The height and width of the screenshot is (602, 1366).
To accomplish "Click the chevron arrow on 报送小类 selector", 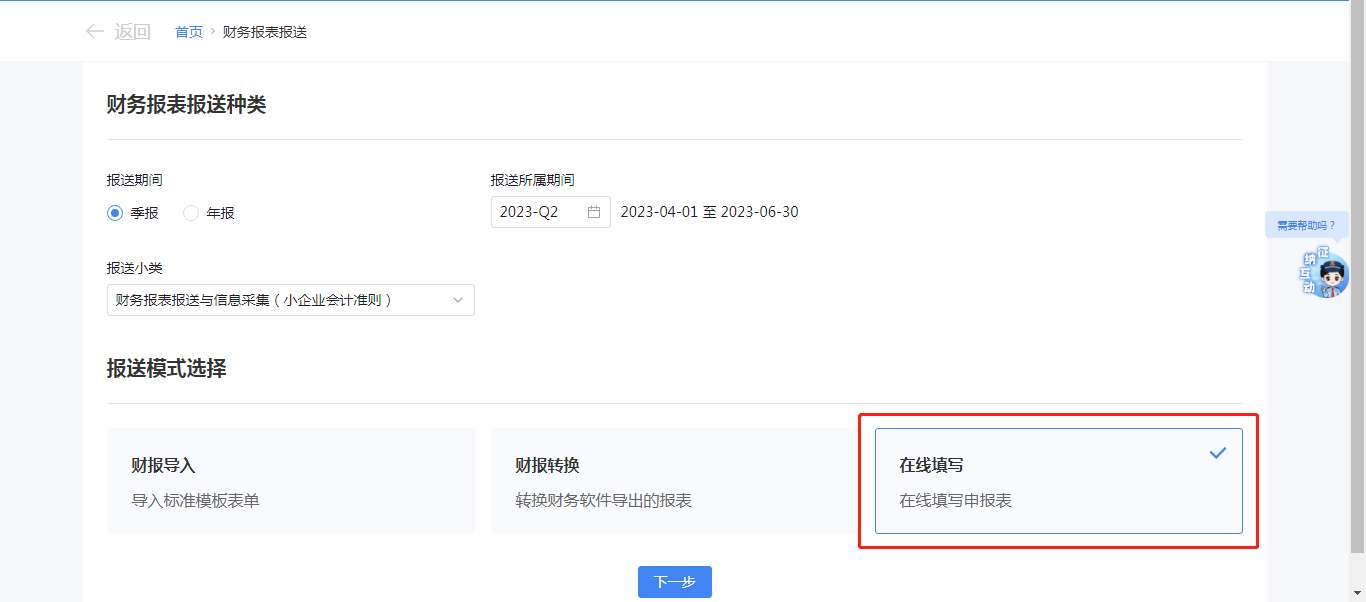I will [x=458, y=300].
